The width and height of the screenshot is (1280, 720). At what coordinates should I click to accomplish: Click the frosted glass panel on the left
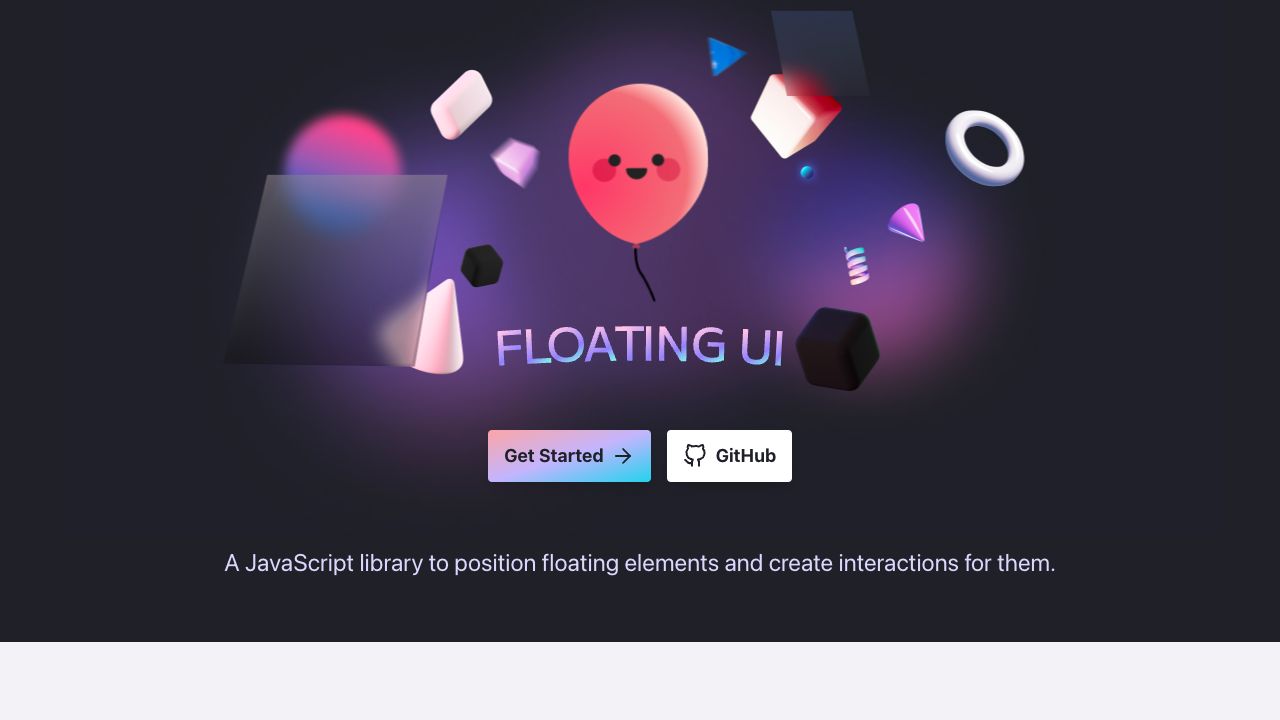pyautogui.click(x=335, y=270)
